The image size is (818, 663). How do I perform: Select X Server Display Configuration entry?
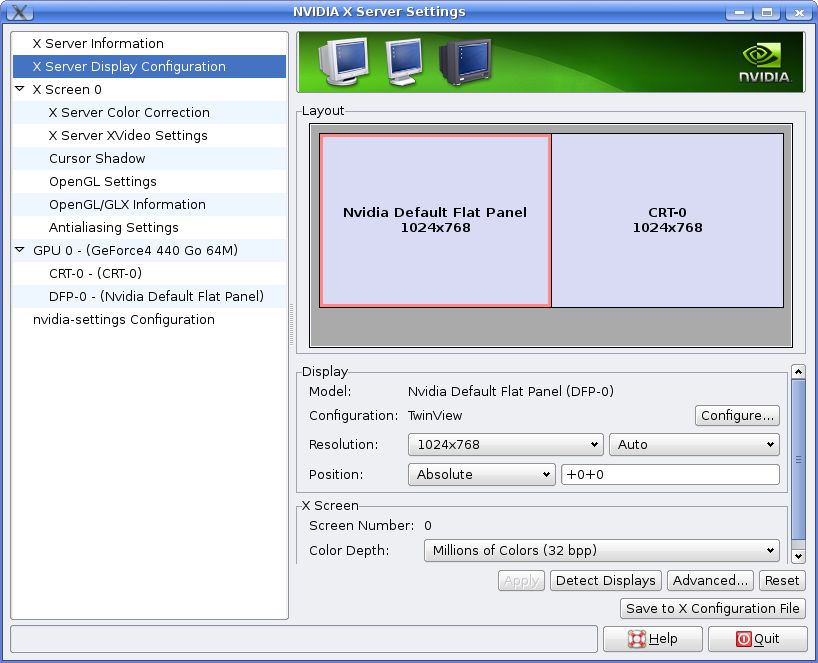point(149,66)
